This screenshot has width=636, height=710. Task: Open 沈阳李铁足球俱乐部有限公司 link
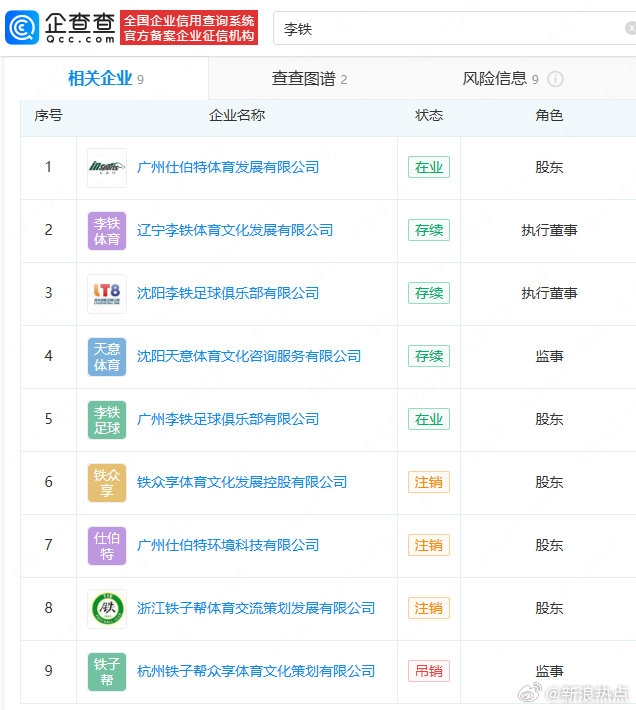pos(228,293)
